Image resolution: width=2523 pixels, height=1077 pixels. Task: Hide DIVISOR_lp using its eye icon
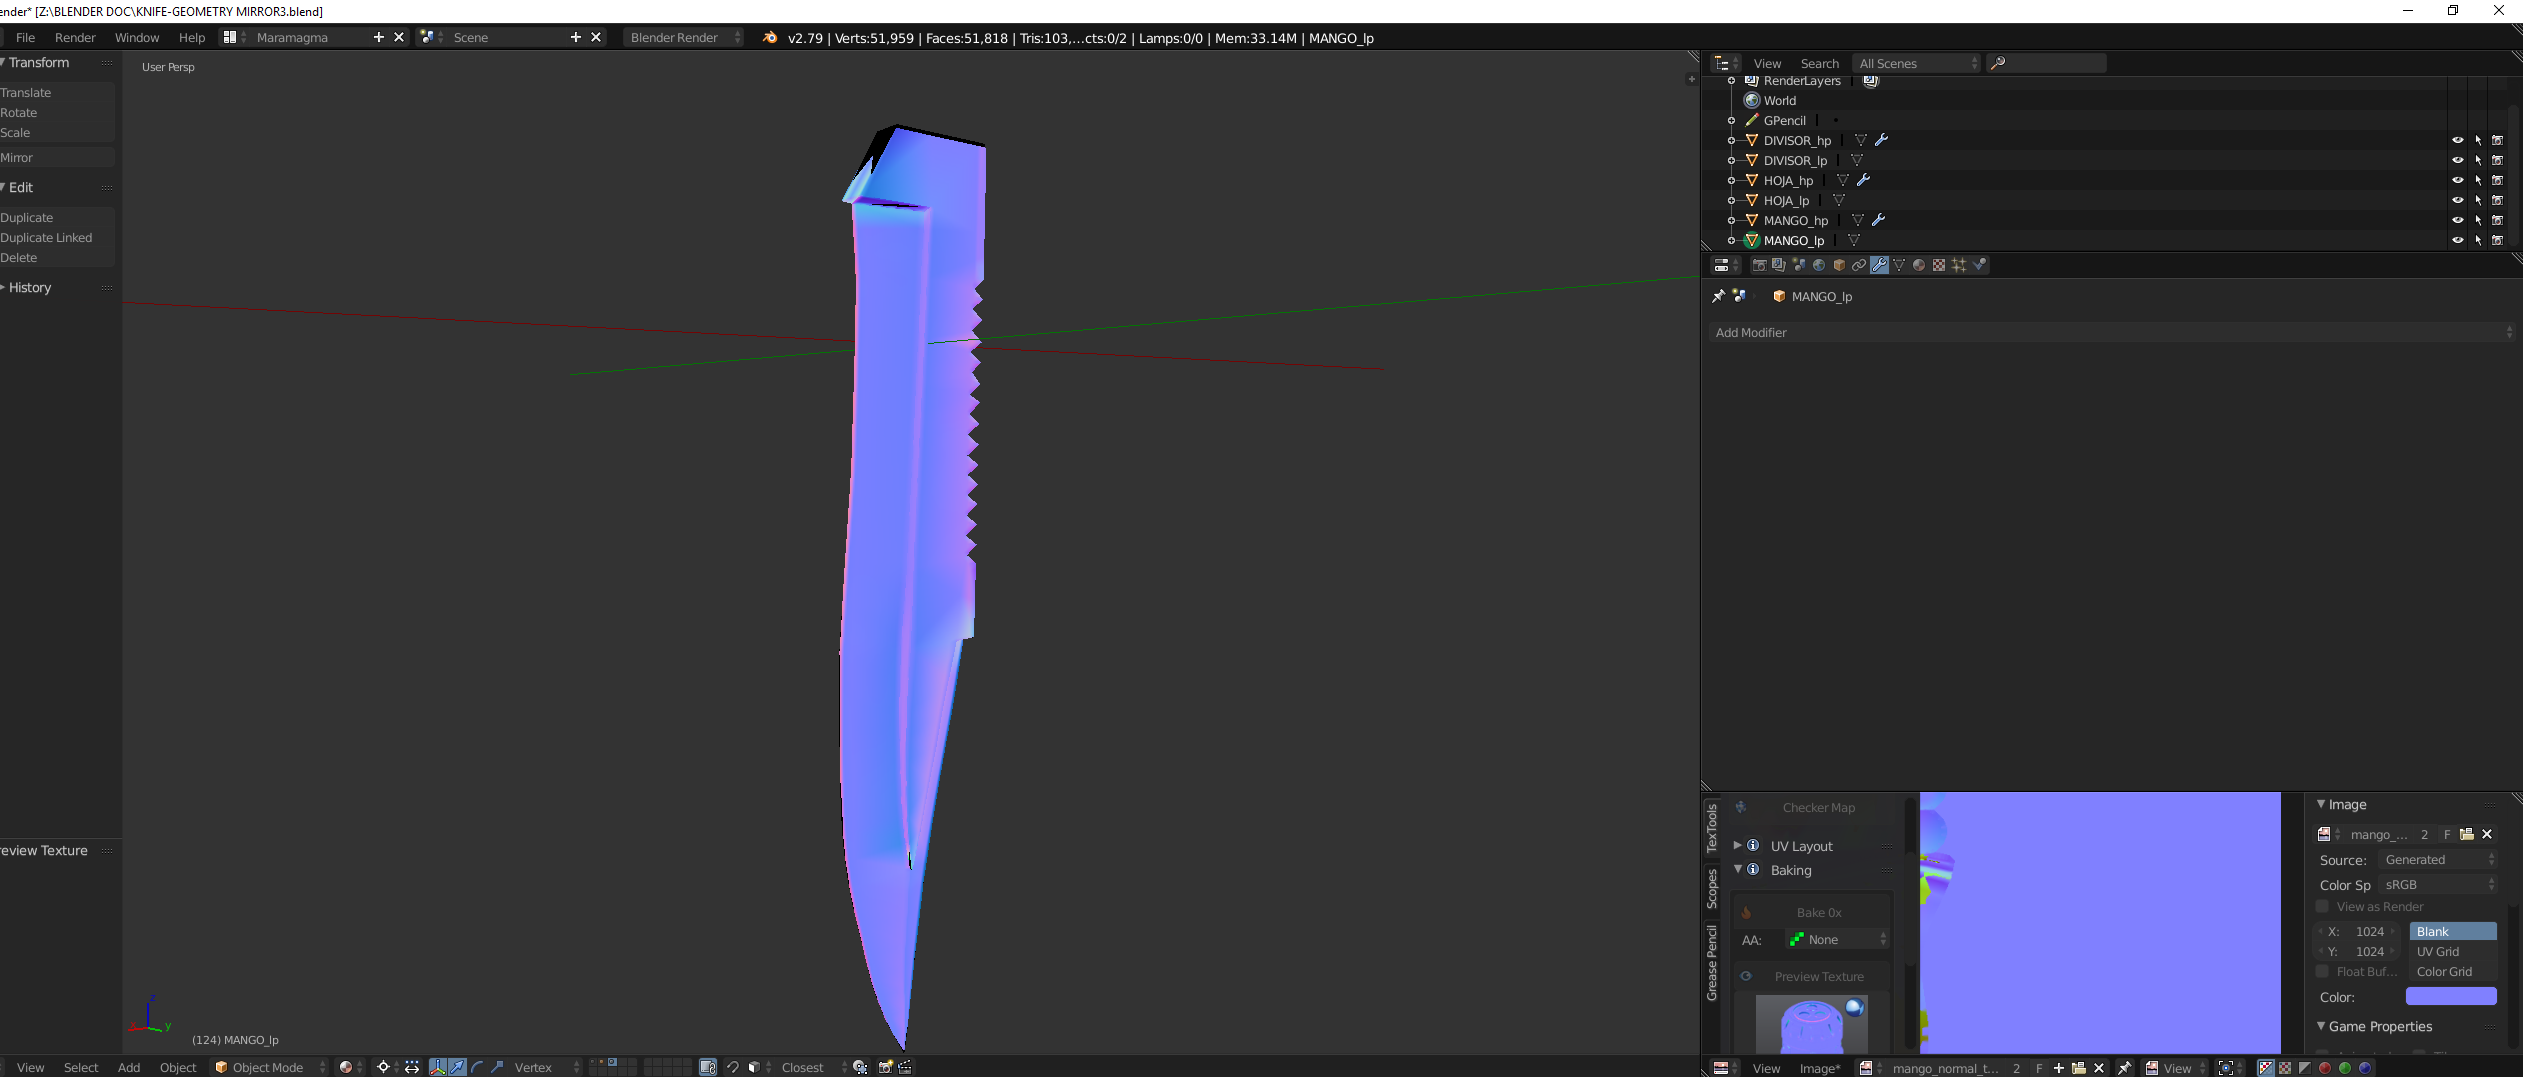click(2457, 160)
